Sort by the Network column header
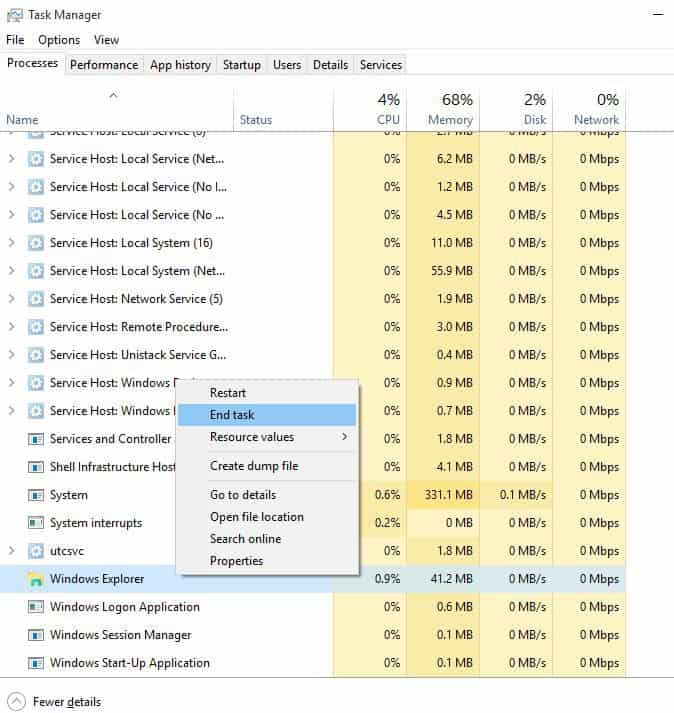 tap(589, 110)
